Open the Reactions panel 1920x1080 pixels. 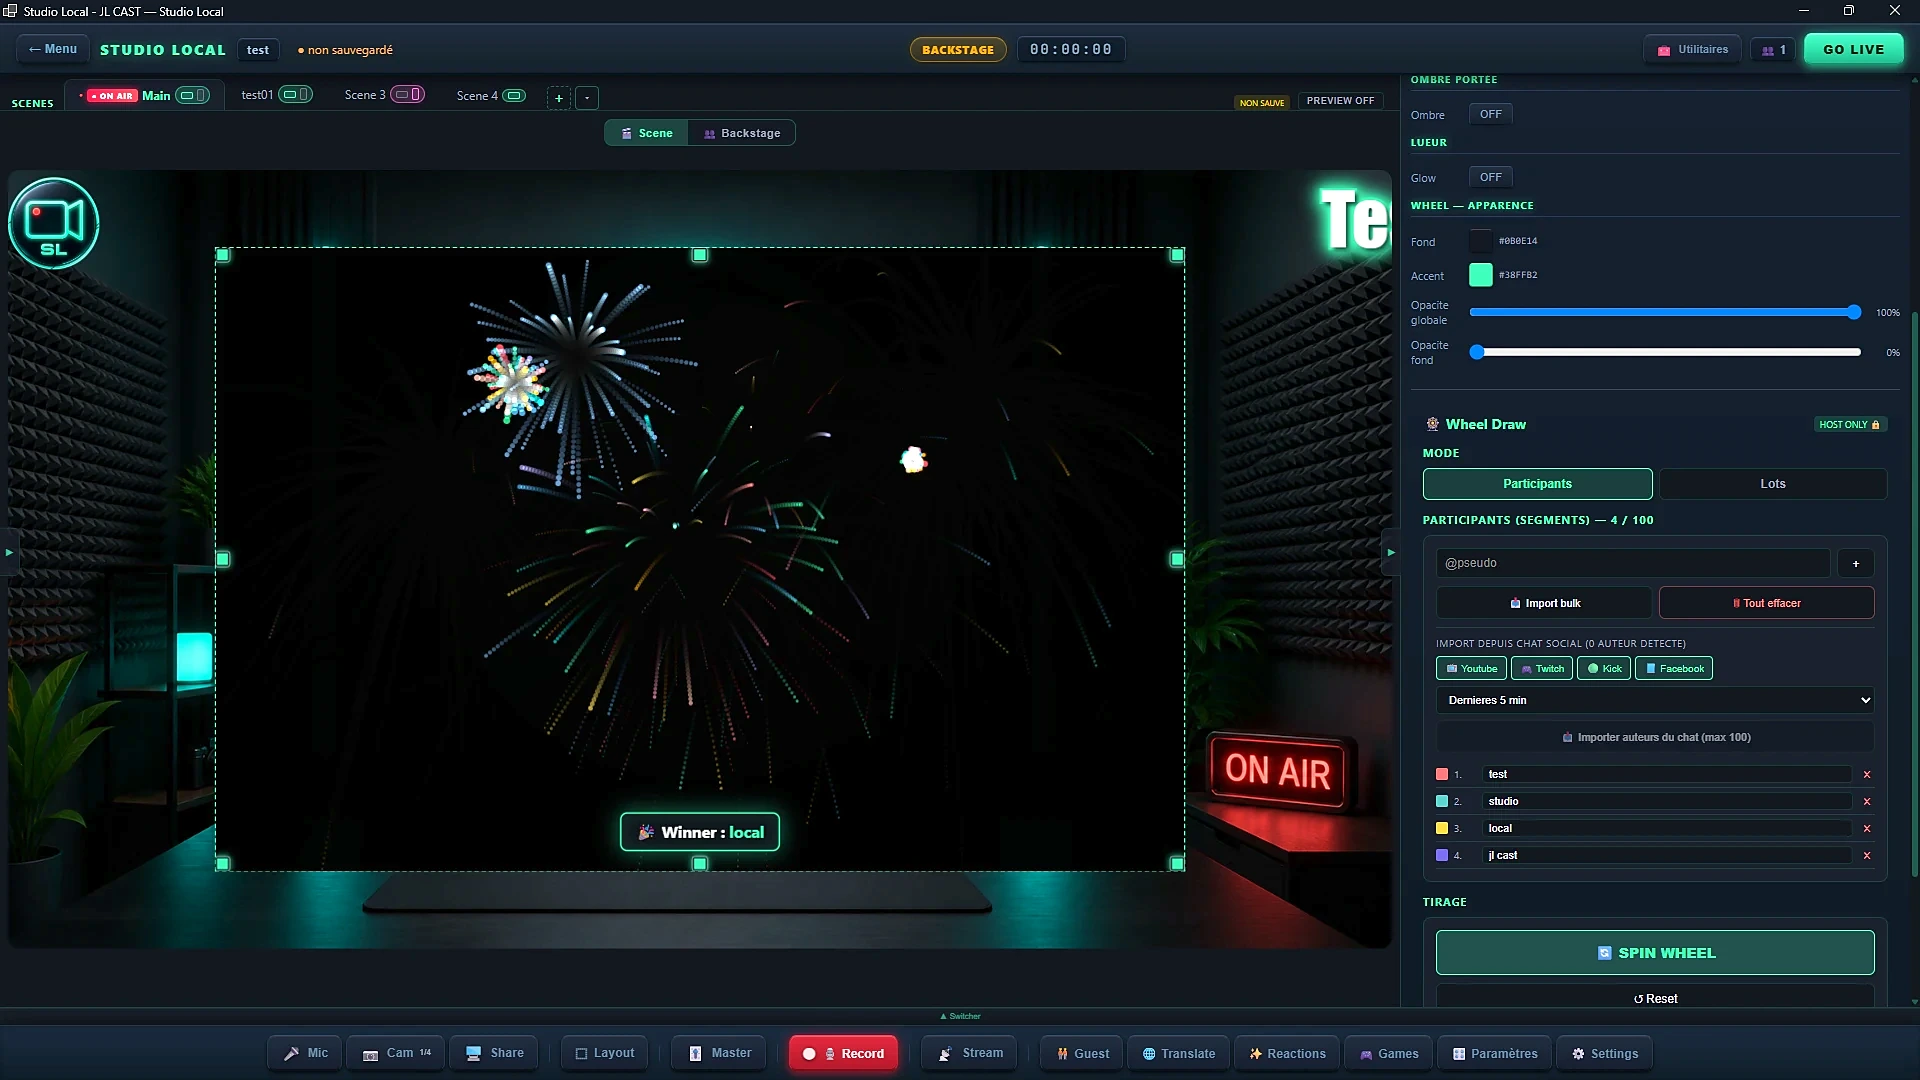coord(1287,1053)
